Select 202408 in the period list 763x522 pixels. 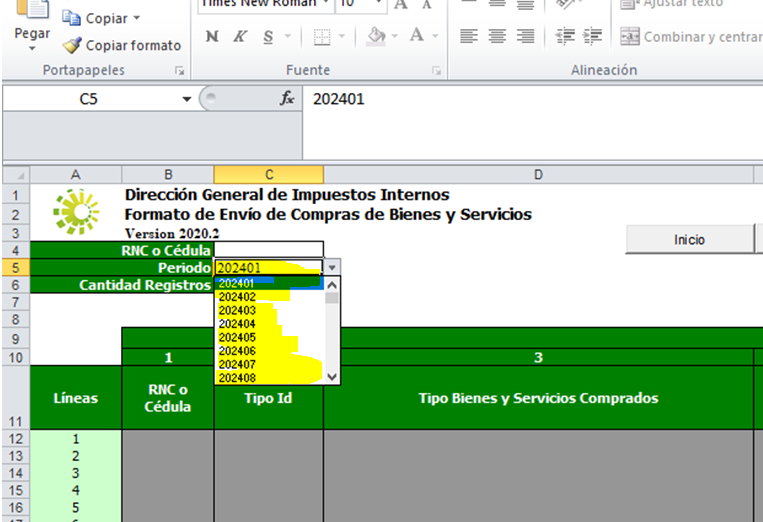point(269,378)
